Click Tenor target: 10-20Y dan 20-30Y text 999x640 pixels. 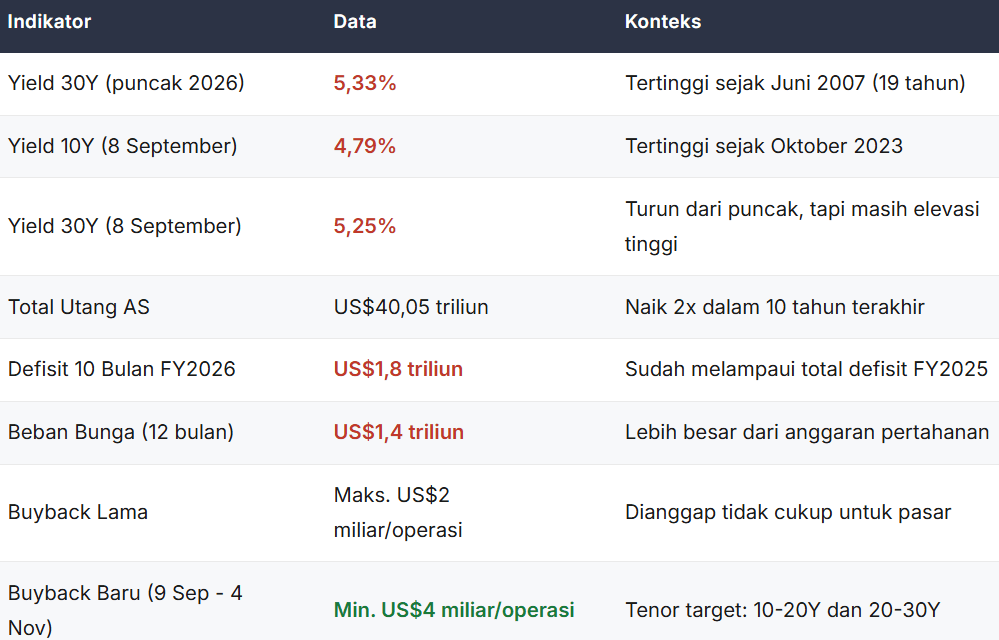pyautogui.click(x=782, y=610)
